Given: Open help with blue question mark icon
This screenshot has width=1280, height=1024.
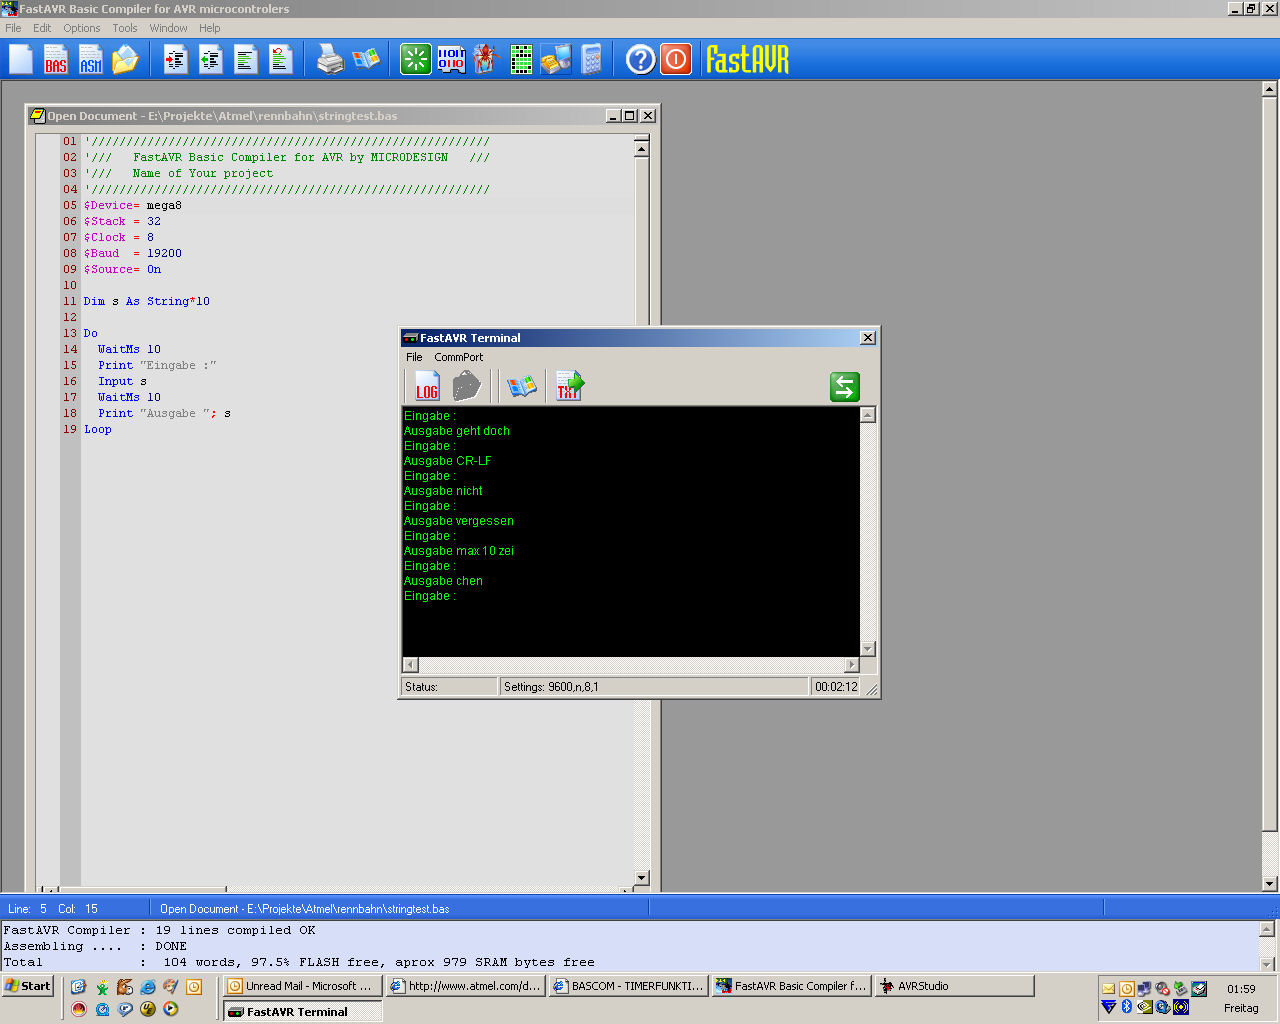Looking at the screenshot, I should [x=640, y=60].
